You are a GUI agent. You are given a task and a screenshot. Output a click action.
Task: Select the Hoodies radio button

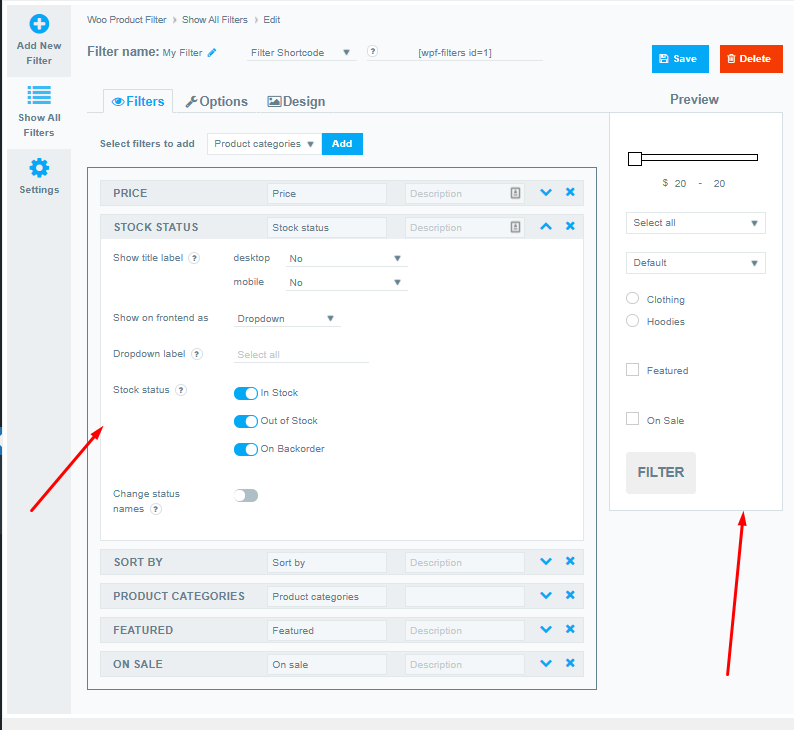click(632, 321)
